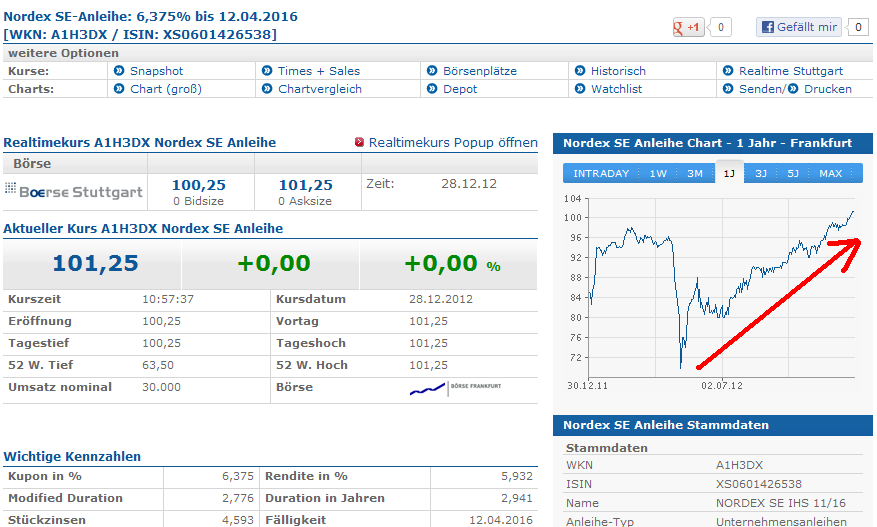Click the green +0,00 % change
The image size is (877, 527).
click(452, 263)
